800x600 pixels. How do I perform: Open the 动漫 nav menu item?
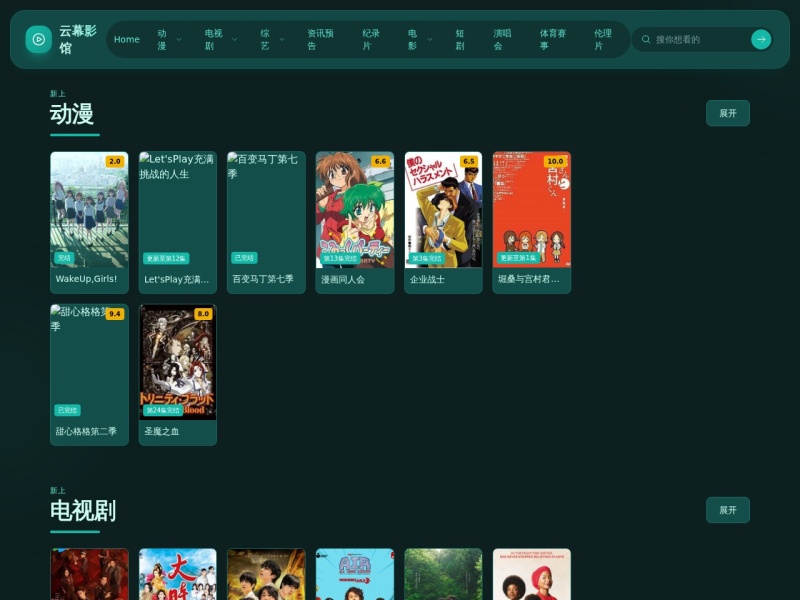click(162, 39)
